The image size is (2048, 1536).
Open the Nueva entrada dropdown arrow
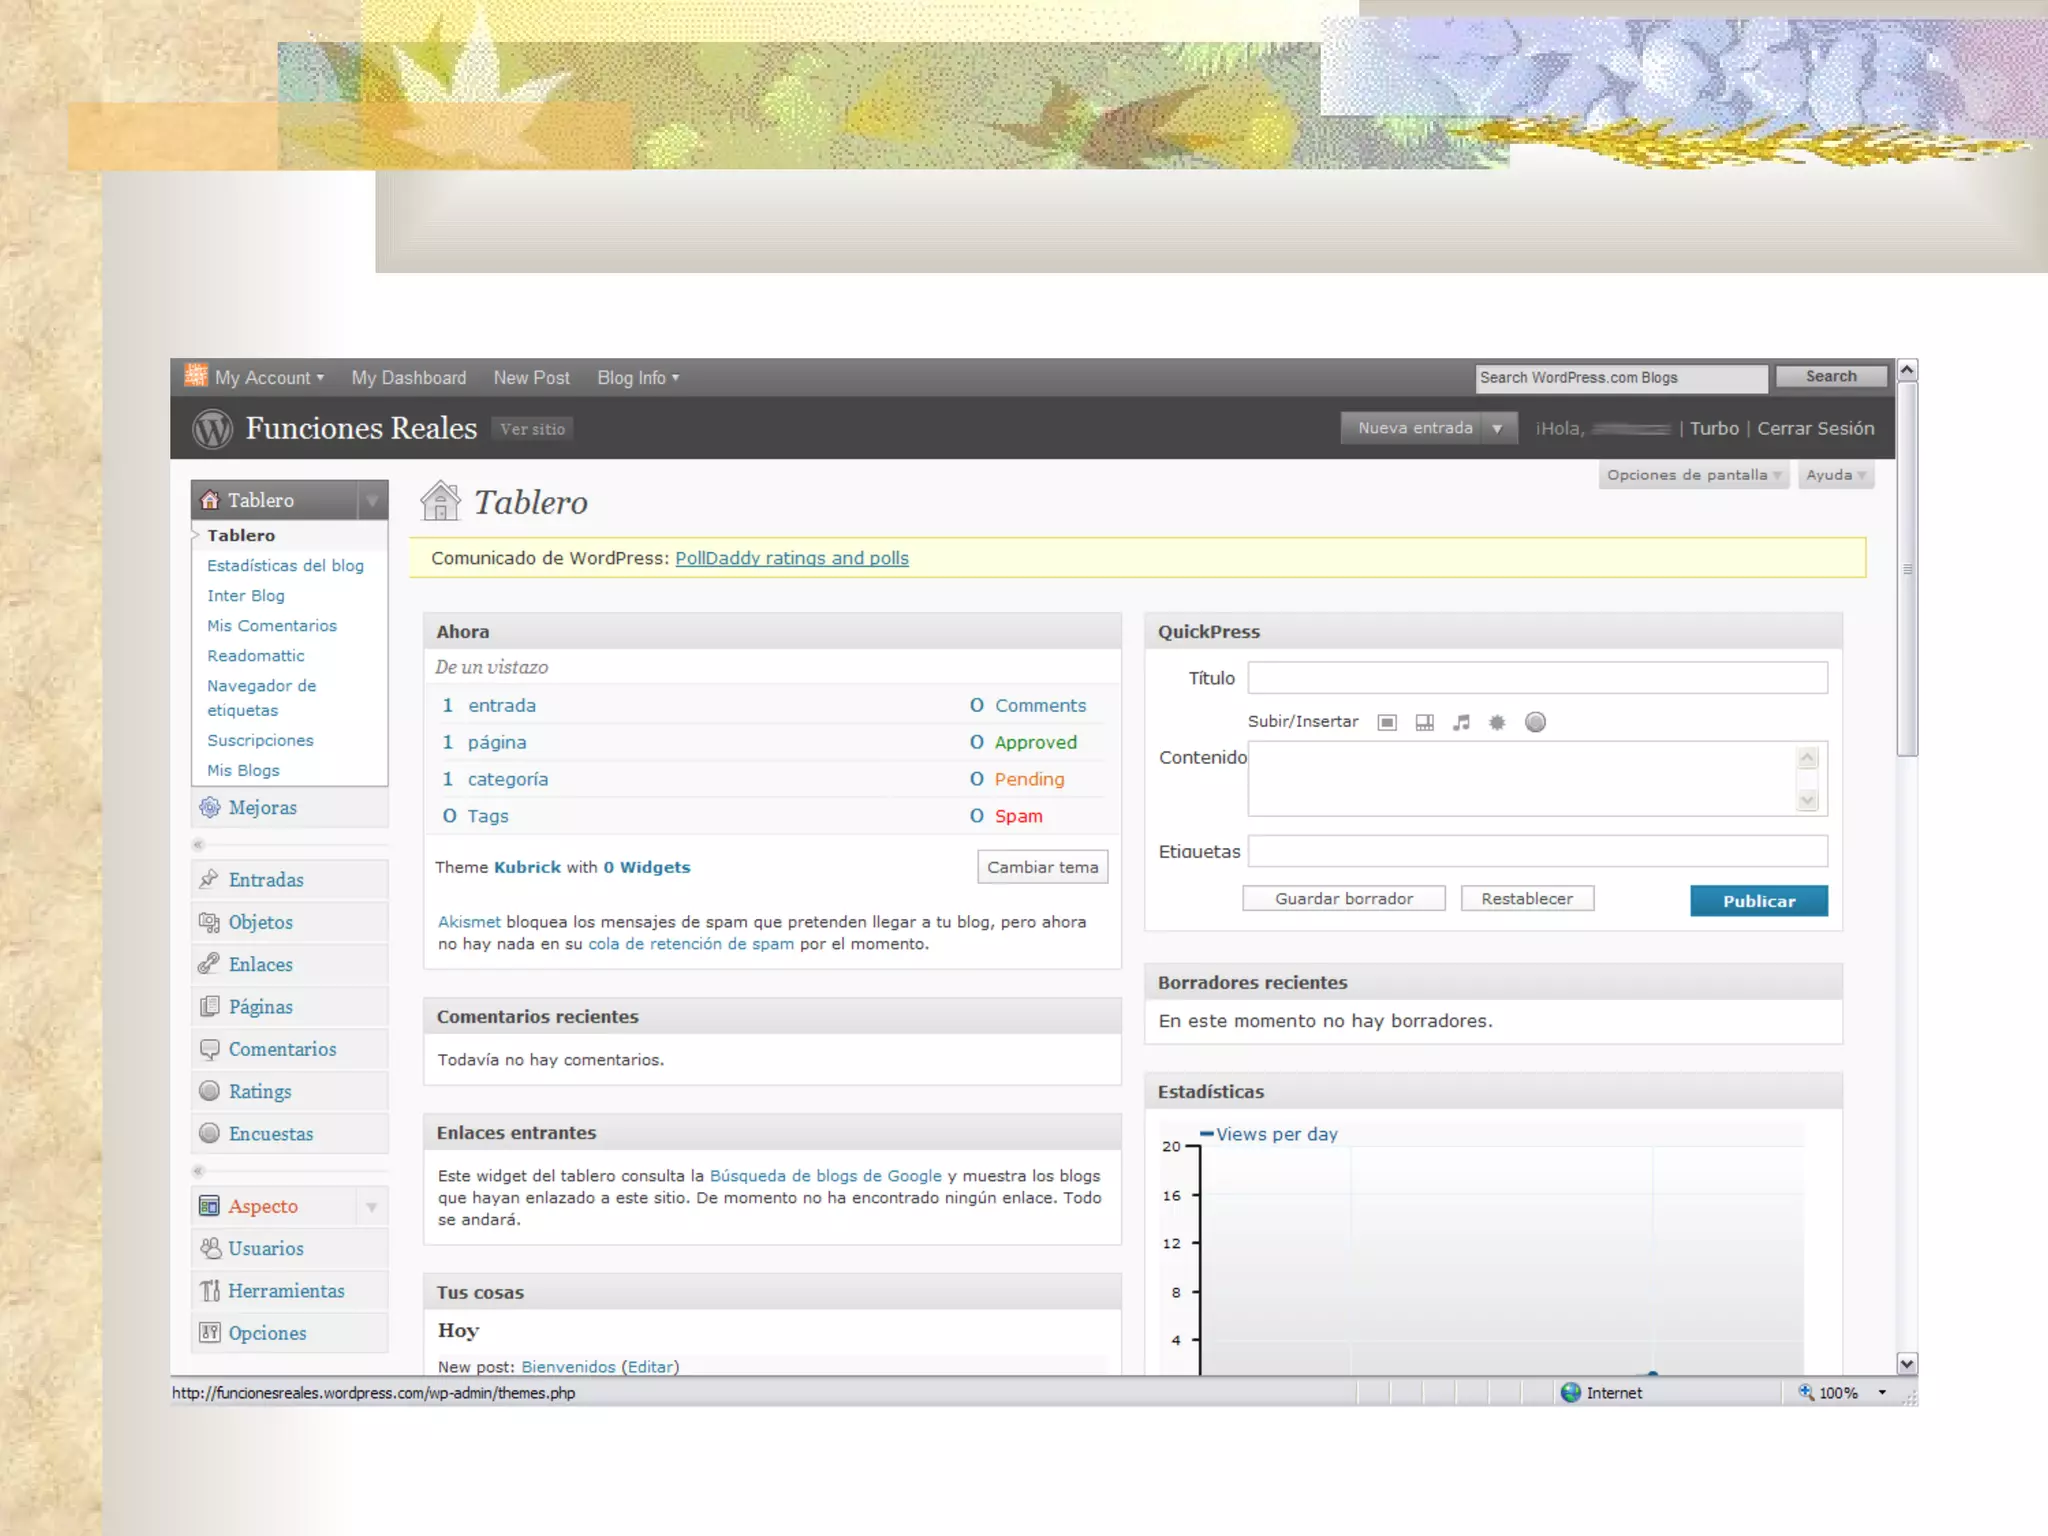[1498, 428]
